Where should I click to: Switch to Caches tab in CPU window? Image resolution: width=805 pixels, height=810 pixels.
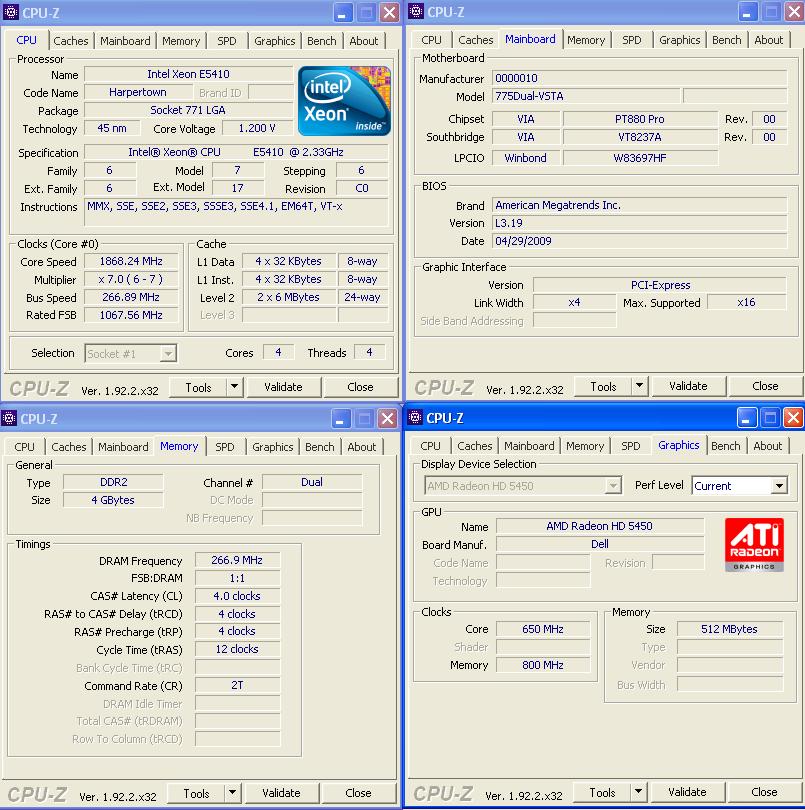click(71, 41)
